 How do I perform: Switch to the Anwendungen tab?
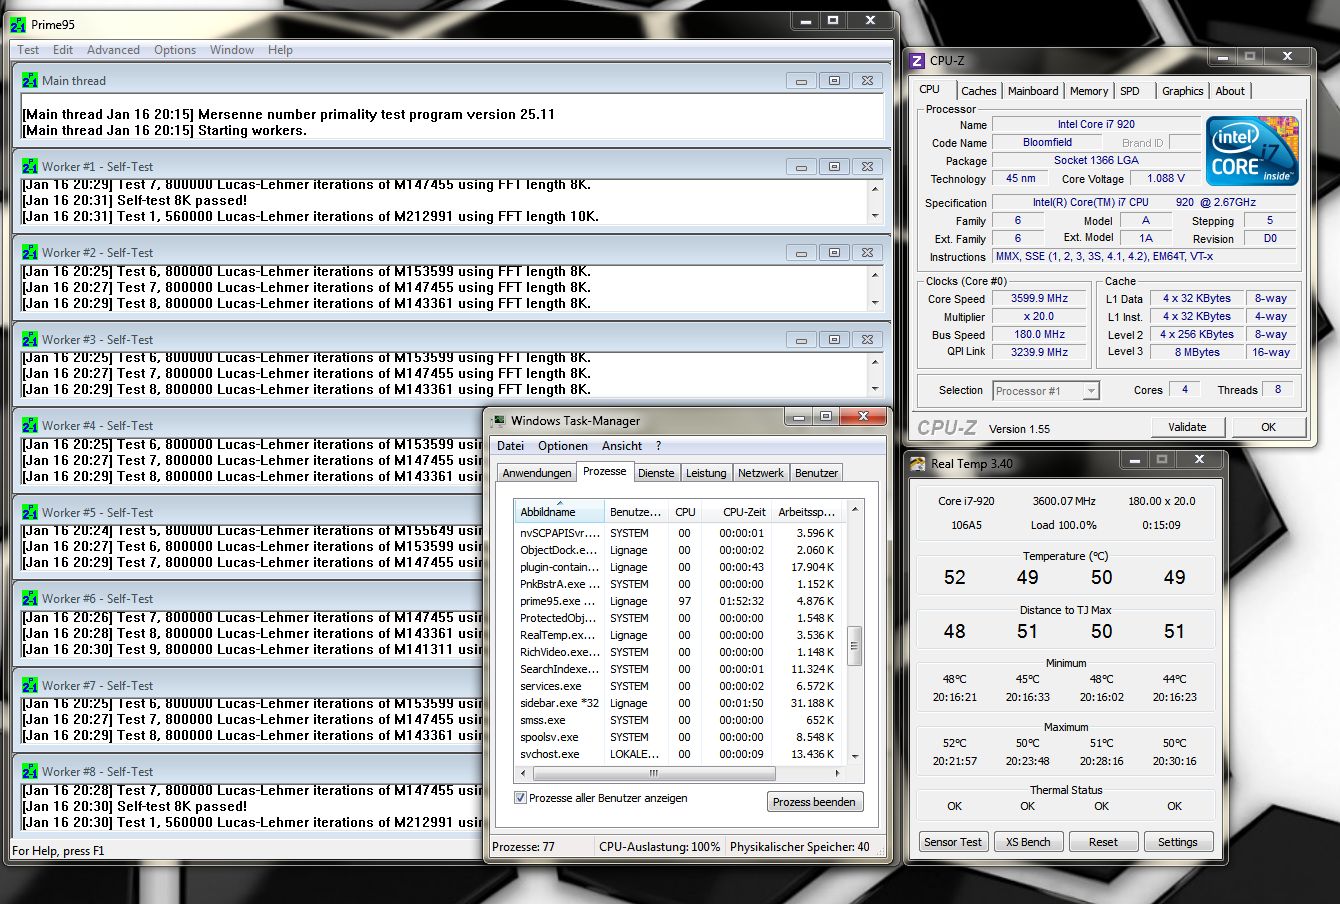[537, 473]
